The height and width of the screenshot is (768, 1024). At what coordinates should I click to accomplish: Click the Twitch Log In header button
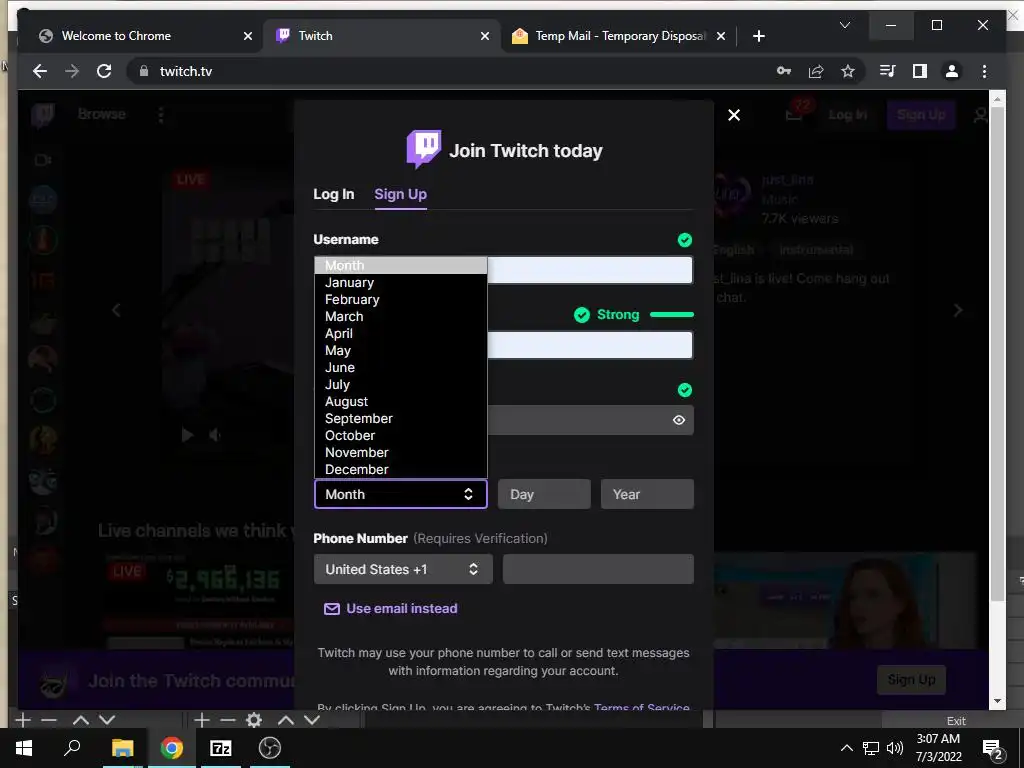[x=847, y=115]
